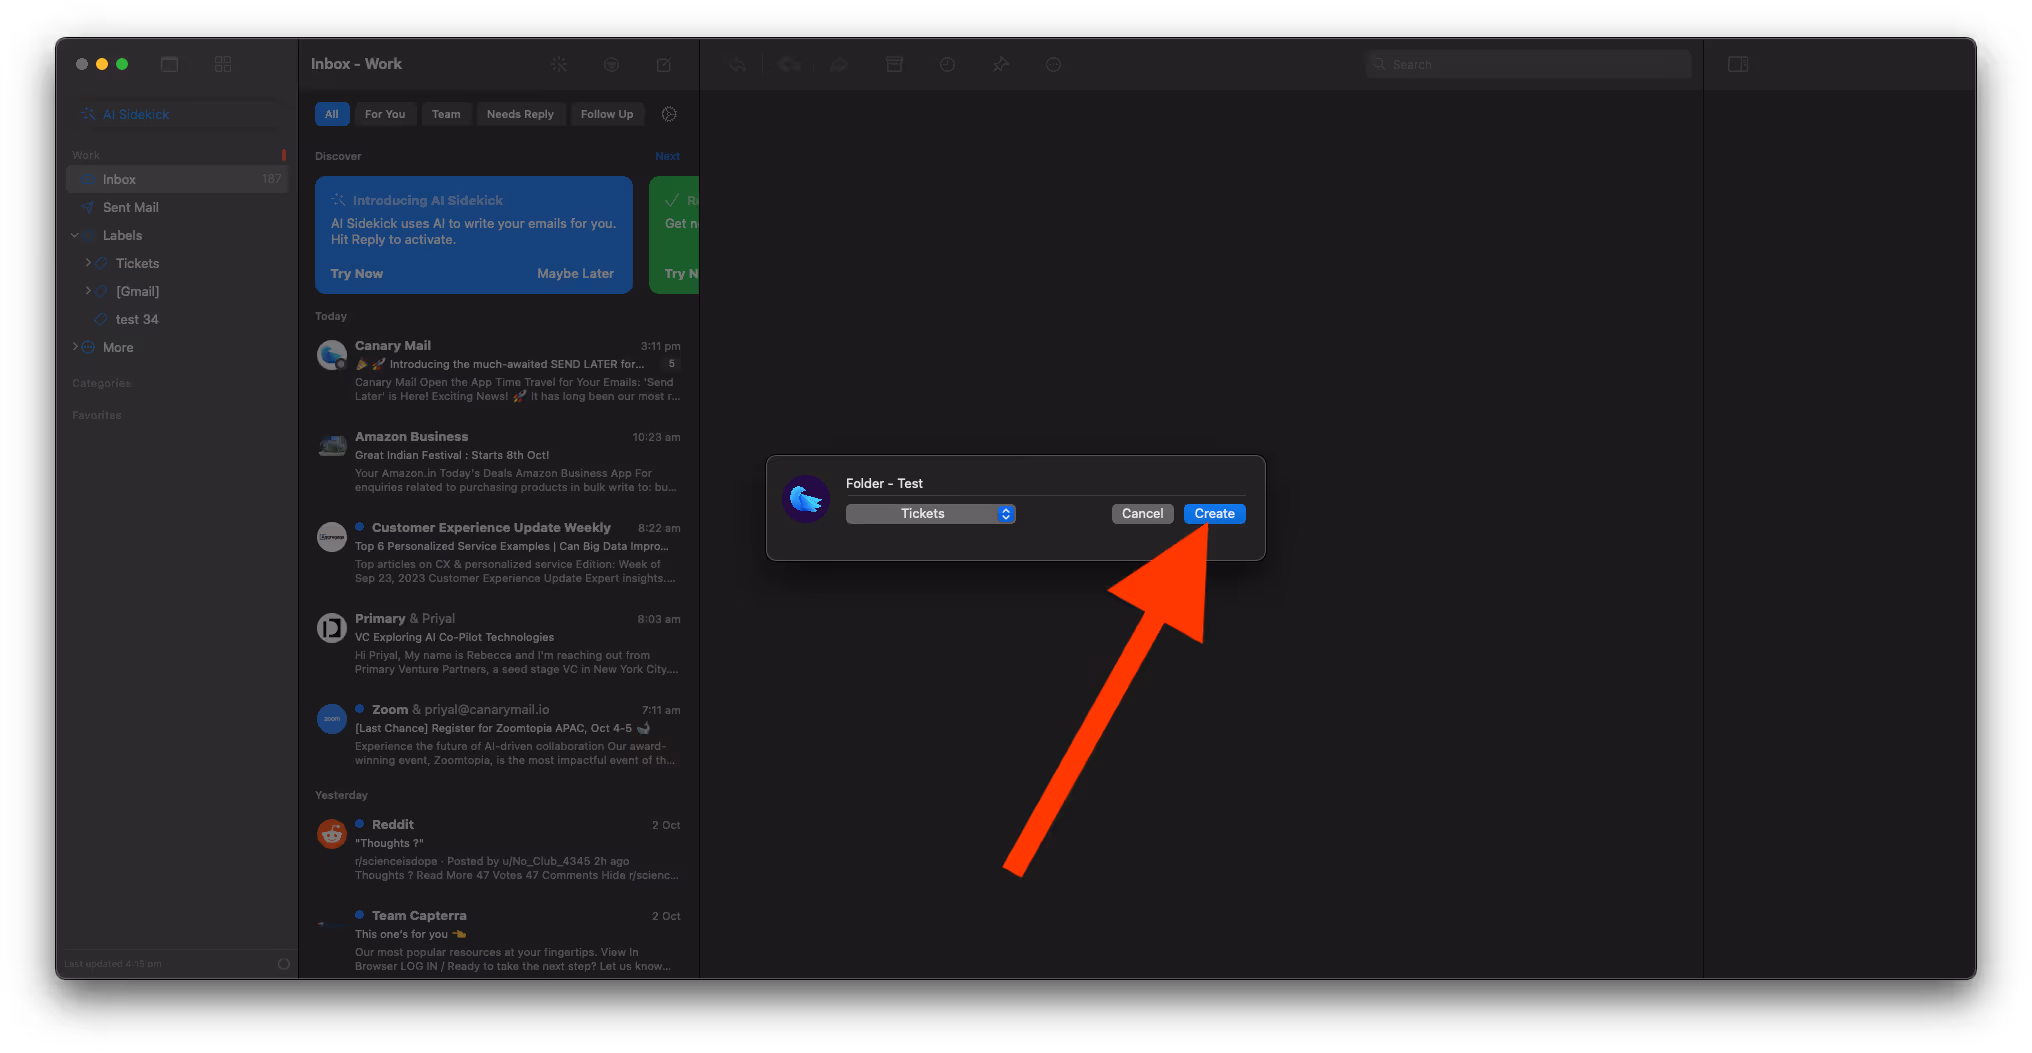Open the Reddit "Thoughts ?" email
Viewport: 2032px width, 1053px height.
tap(499, 850)
